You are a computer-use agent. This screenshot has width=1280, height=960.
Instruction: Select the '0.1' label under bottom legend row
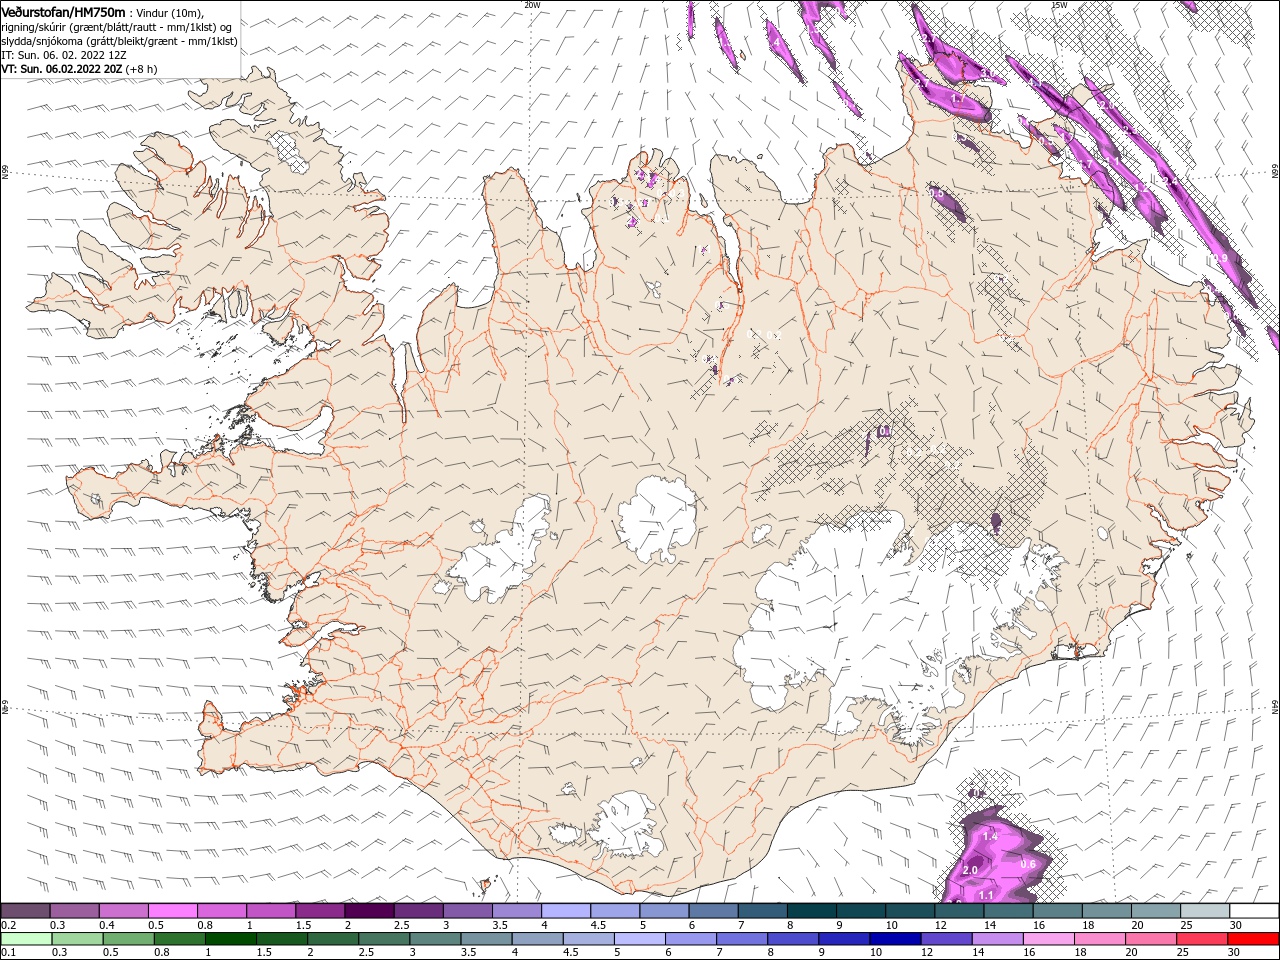click(8, 953)
